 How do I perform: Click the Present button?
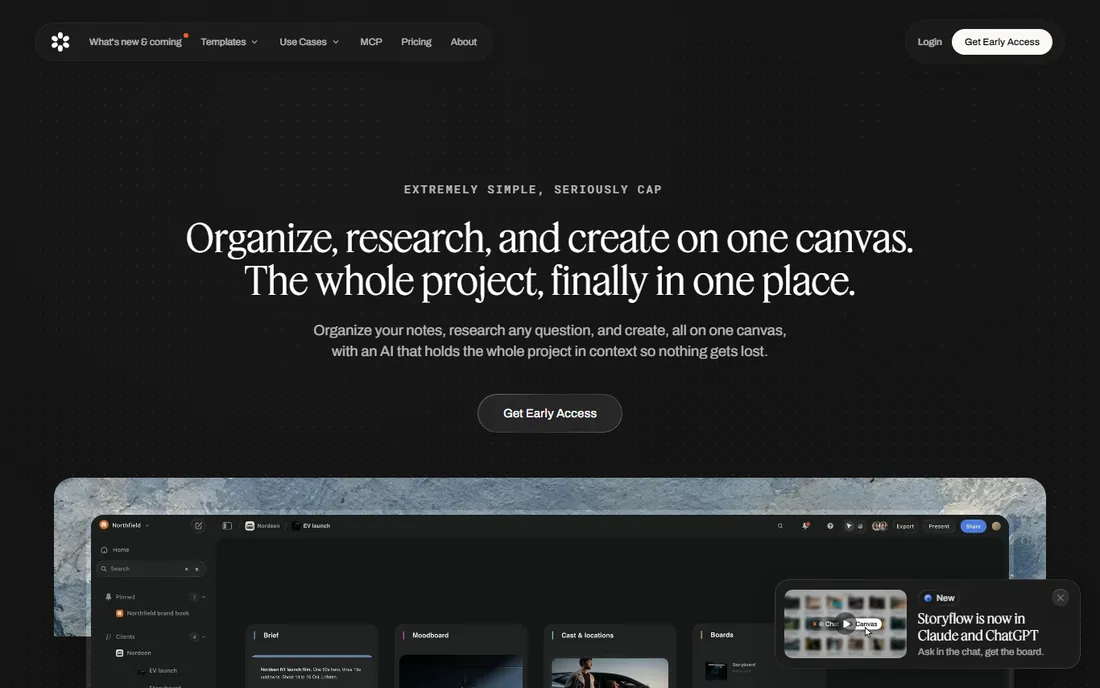[x=939, y=526]
